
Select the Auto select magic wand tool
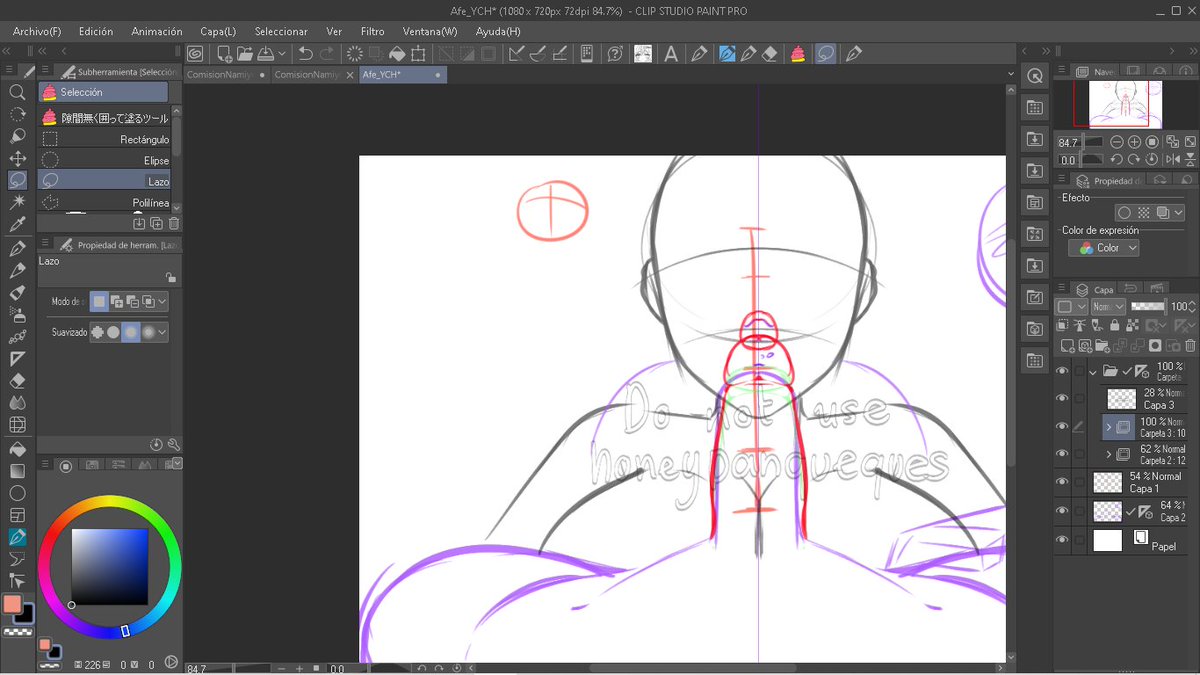[17, 203]
